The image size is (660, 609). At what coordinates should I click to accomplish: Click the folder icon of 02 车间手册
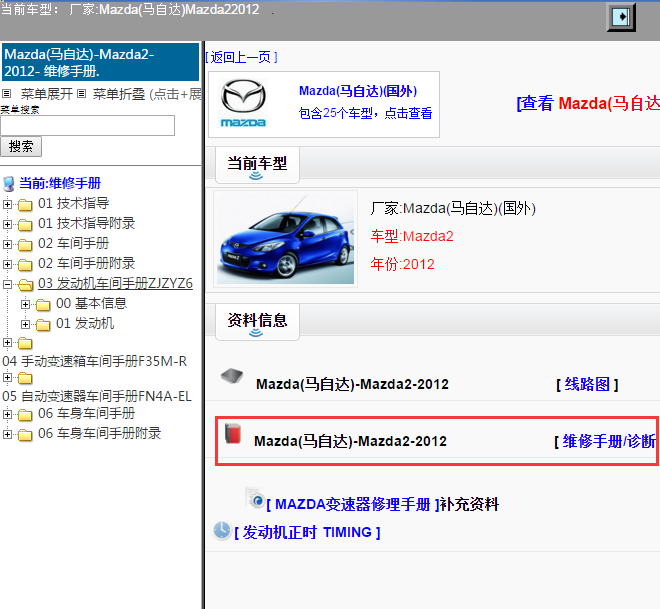25,245
